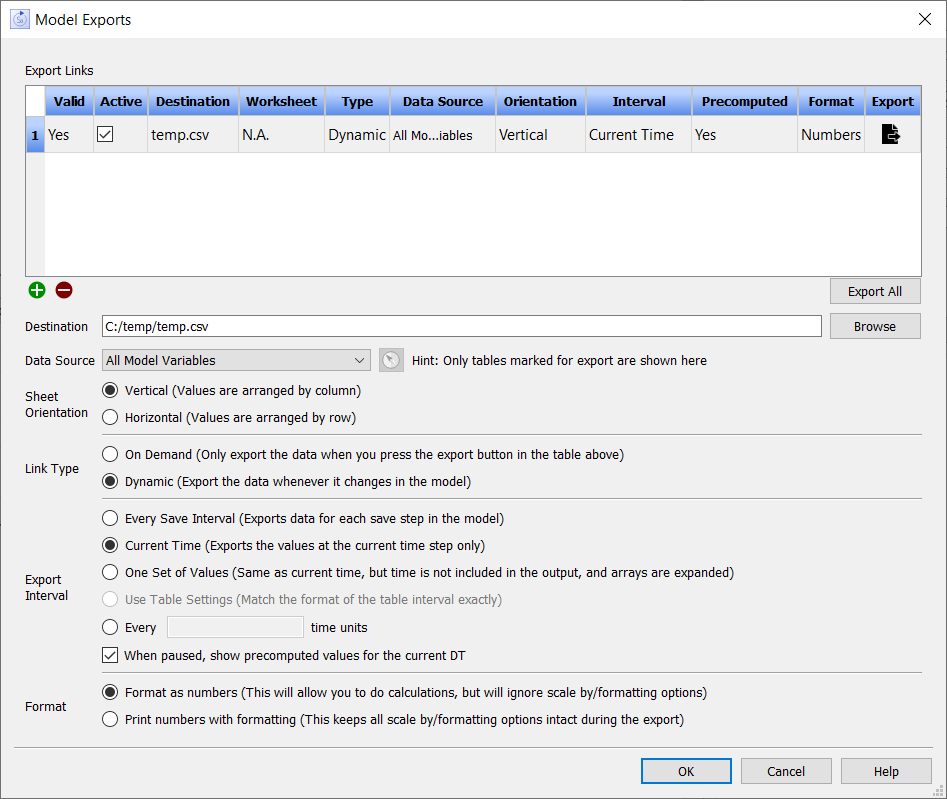
Task: Click the Every time units input field
Action: coord(236,627)
